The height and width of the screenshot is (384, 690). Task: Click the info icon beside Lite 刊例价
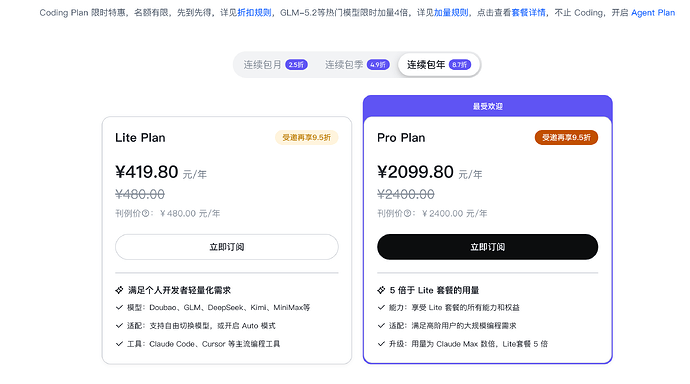pos(145,214)
